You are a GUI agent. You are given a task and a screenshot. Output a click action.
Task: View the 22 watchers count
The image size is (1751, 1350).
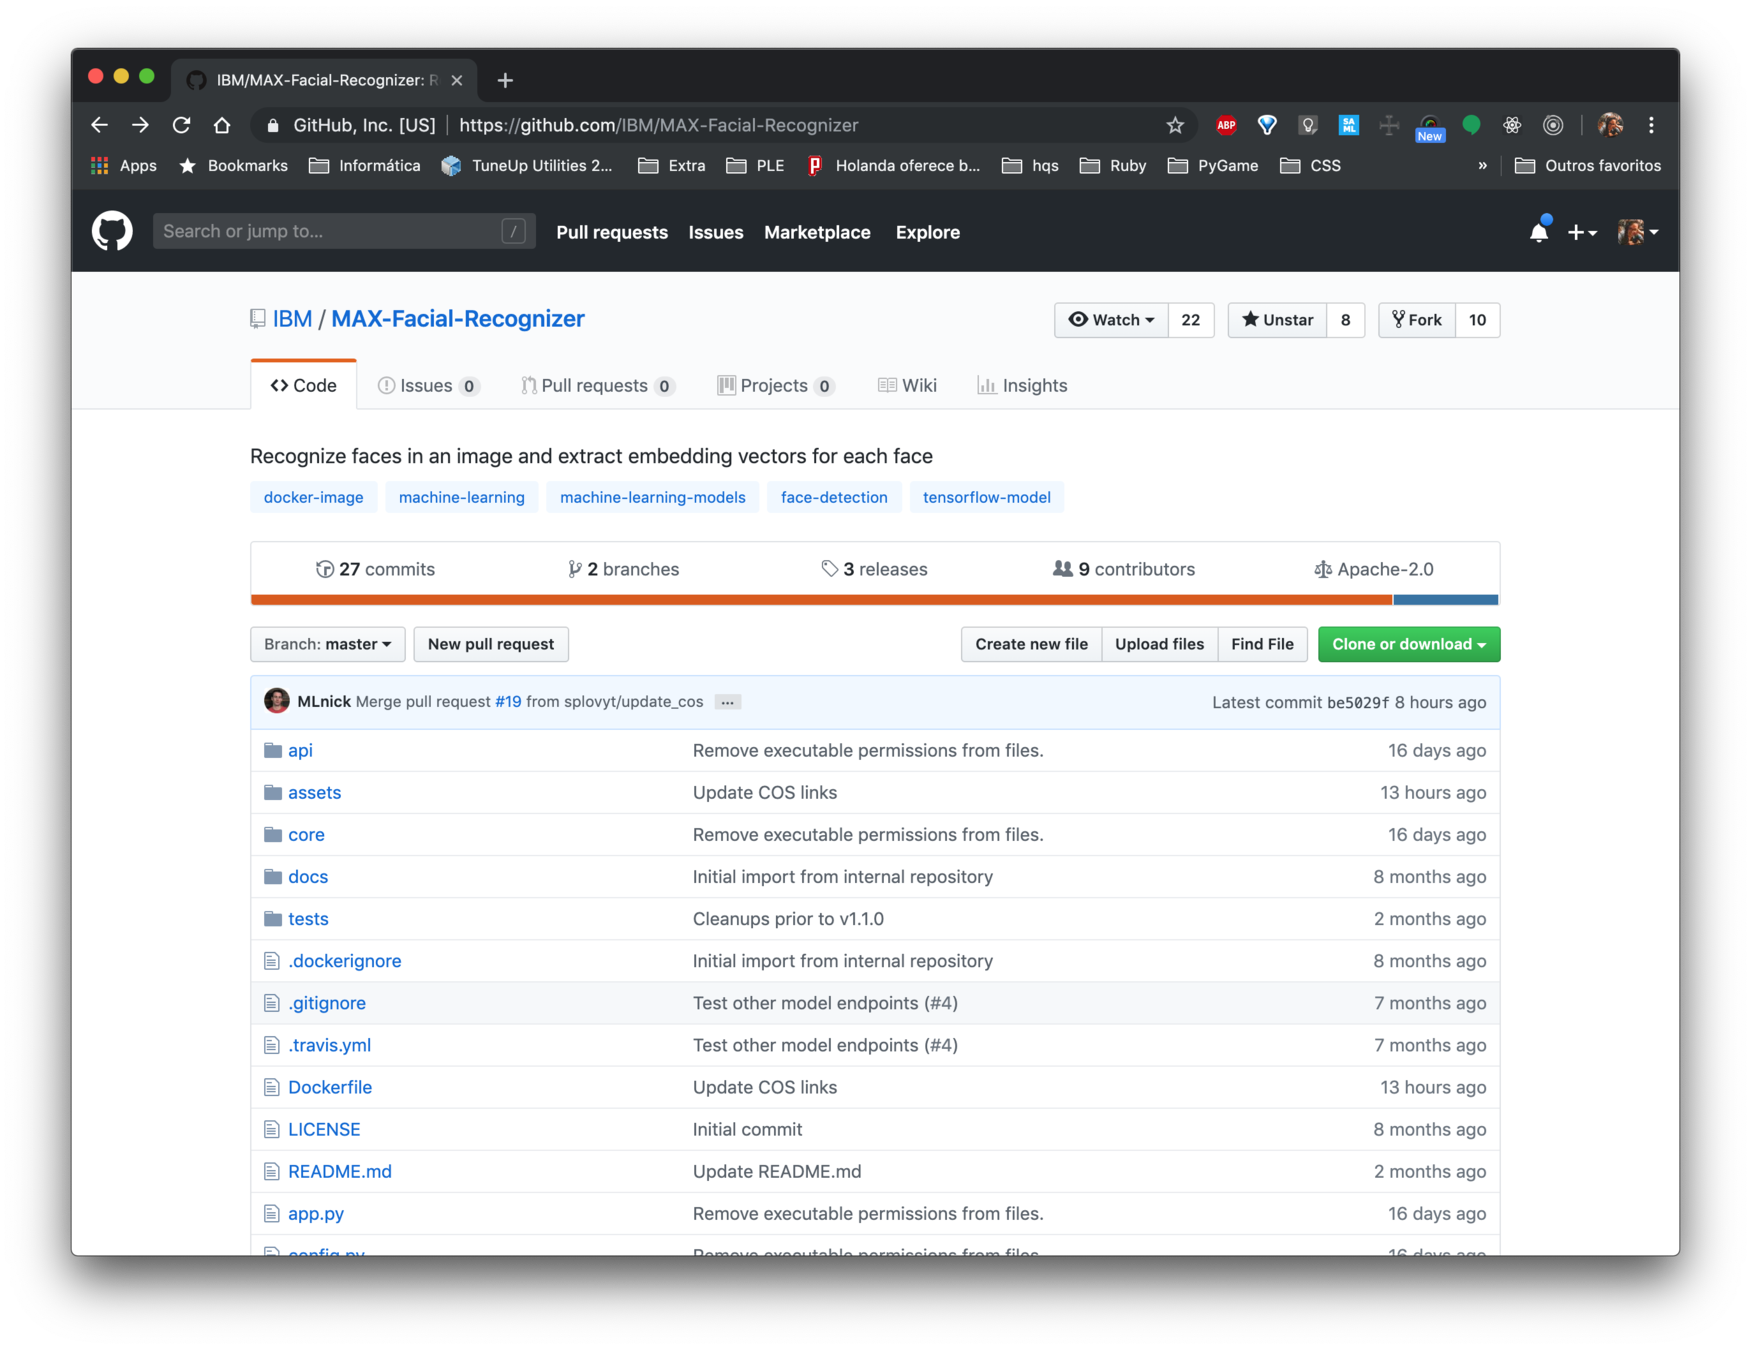click(x=1191, y=320)
